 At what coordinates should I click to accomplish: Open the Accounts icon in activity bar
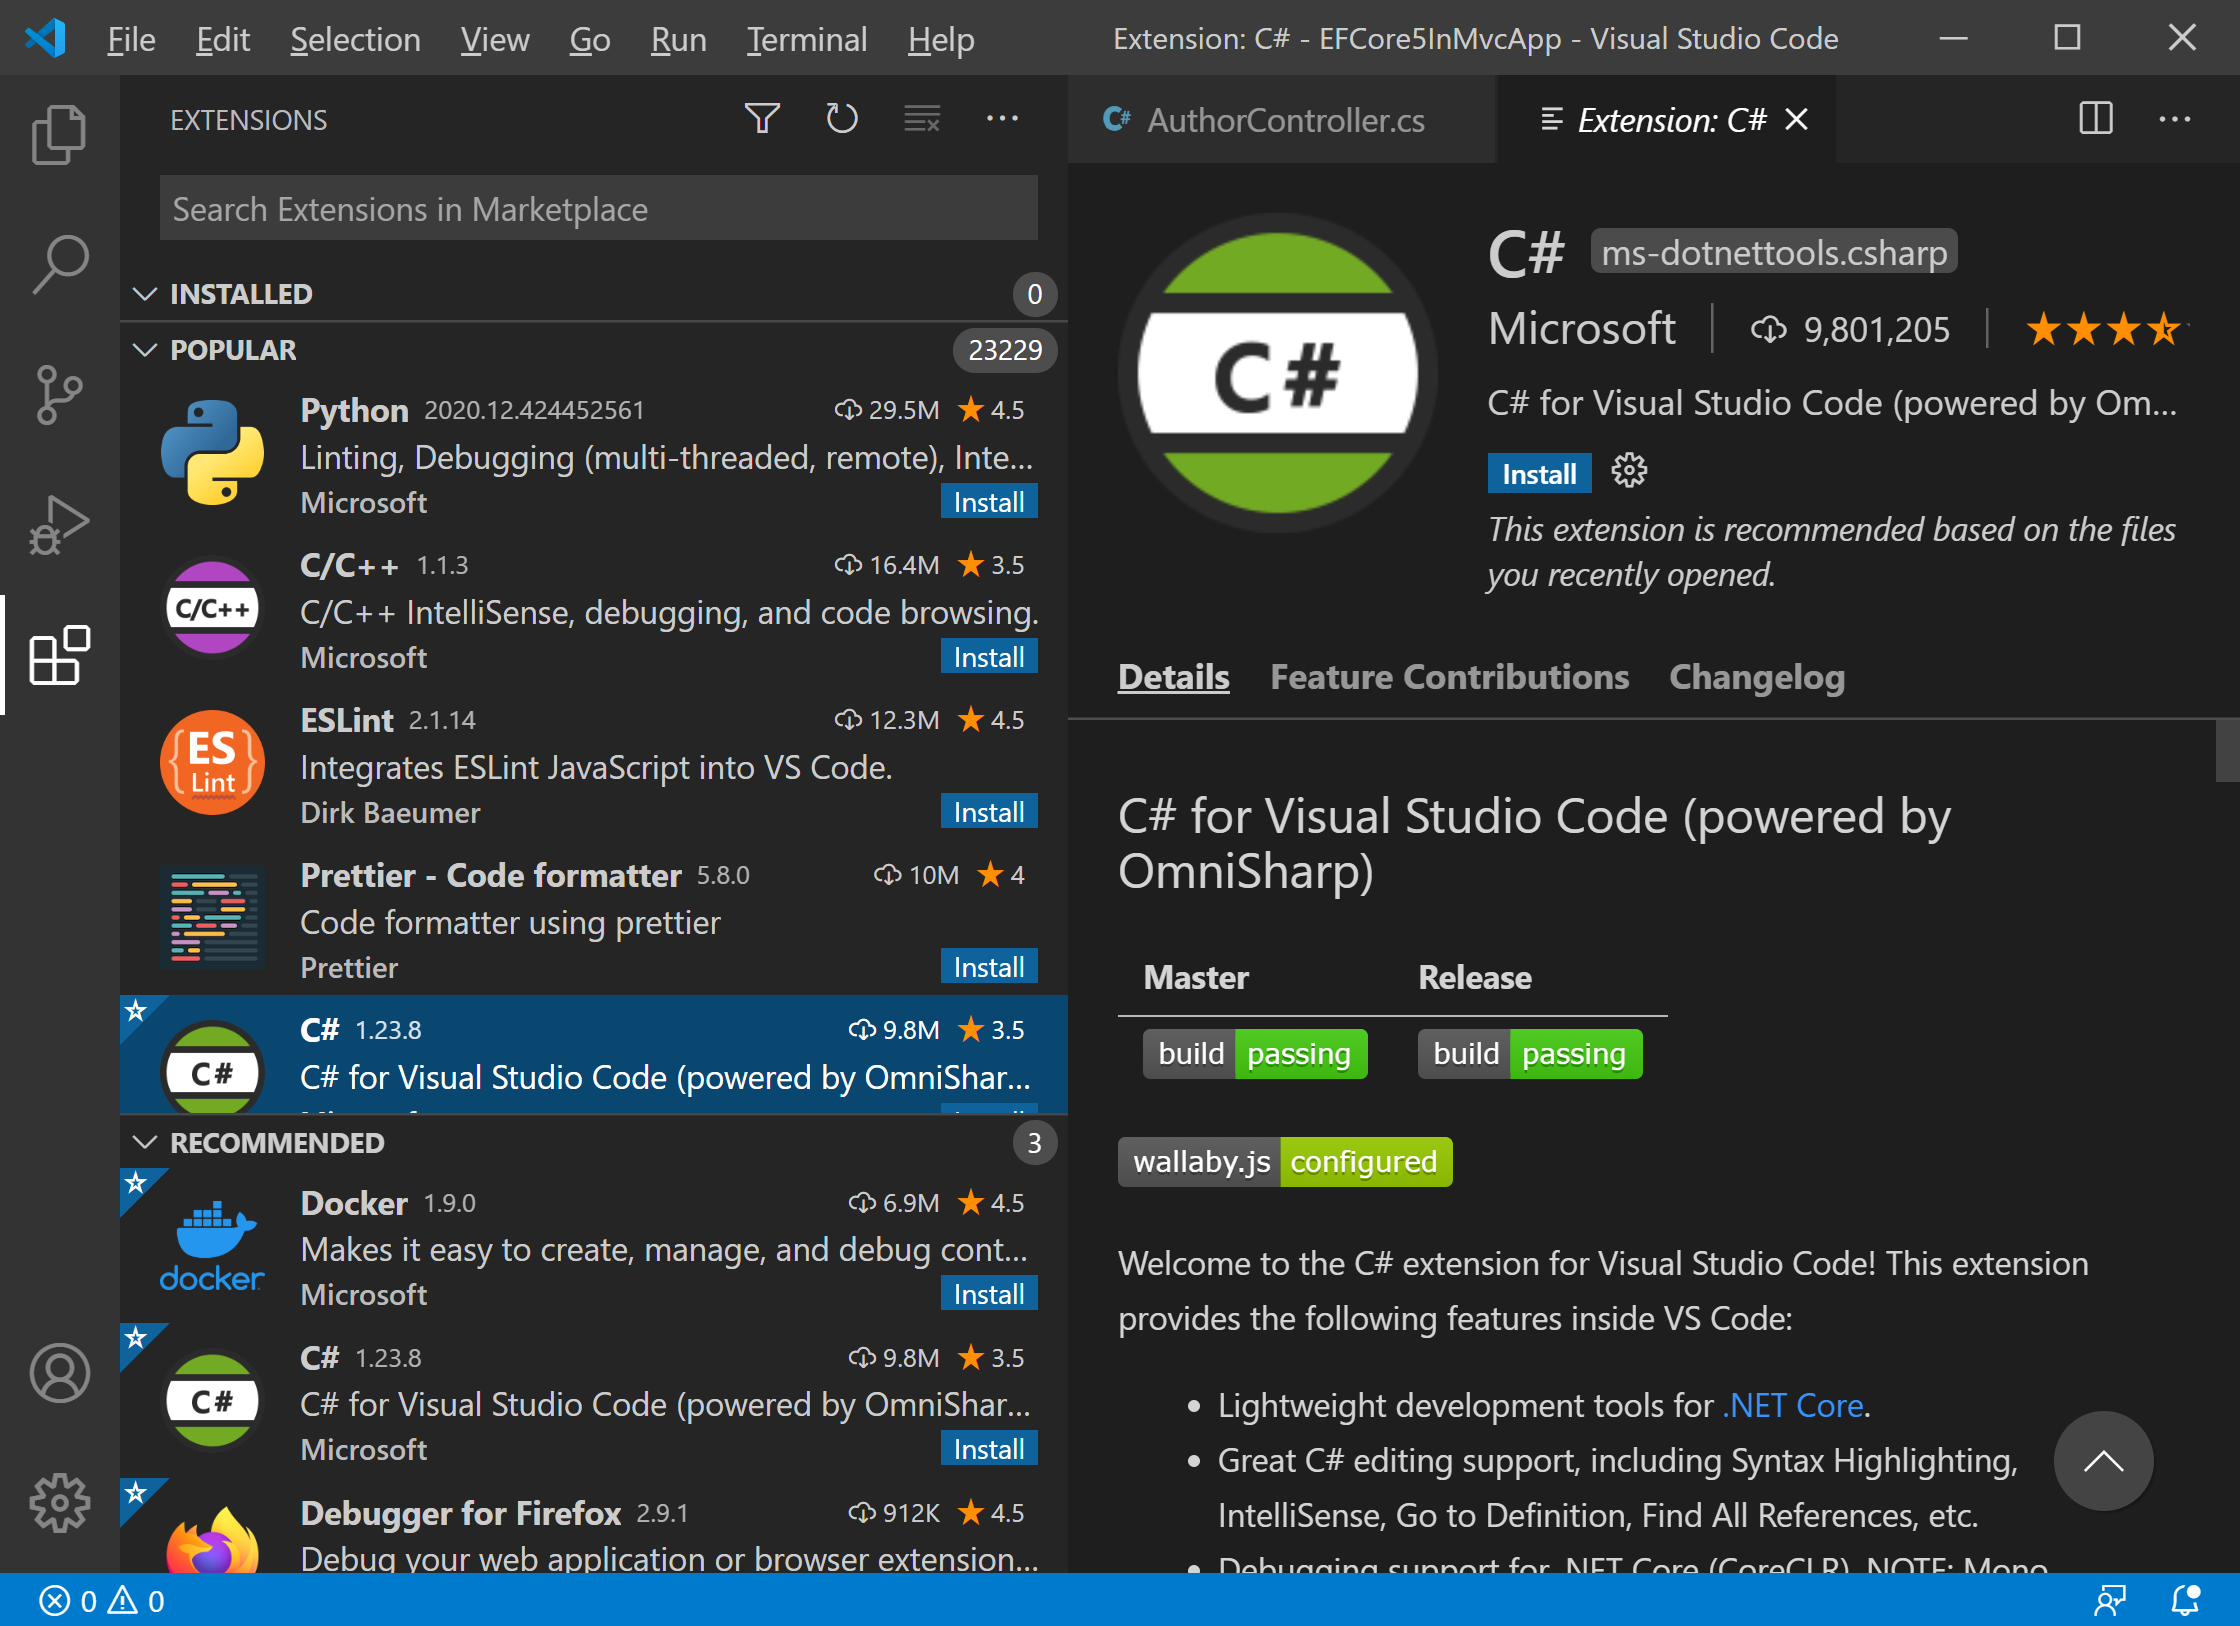[x=59, y=1372]
